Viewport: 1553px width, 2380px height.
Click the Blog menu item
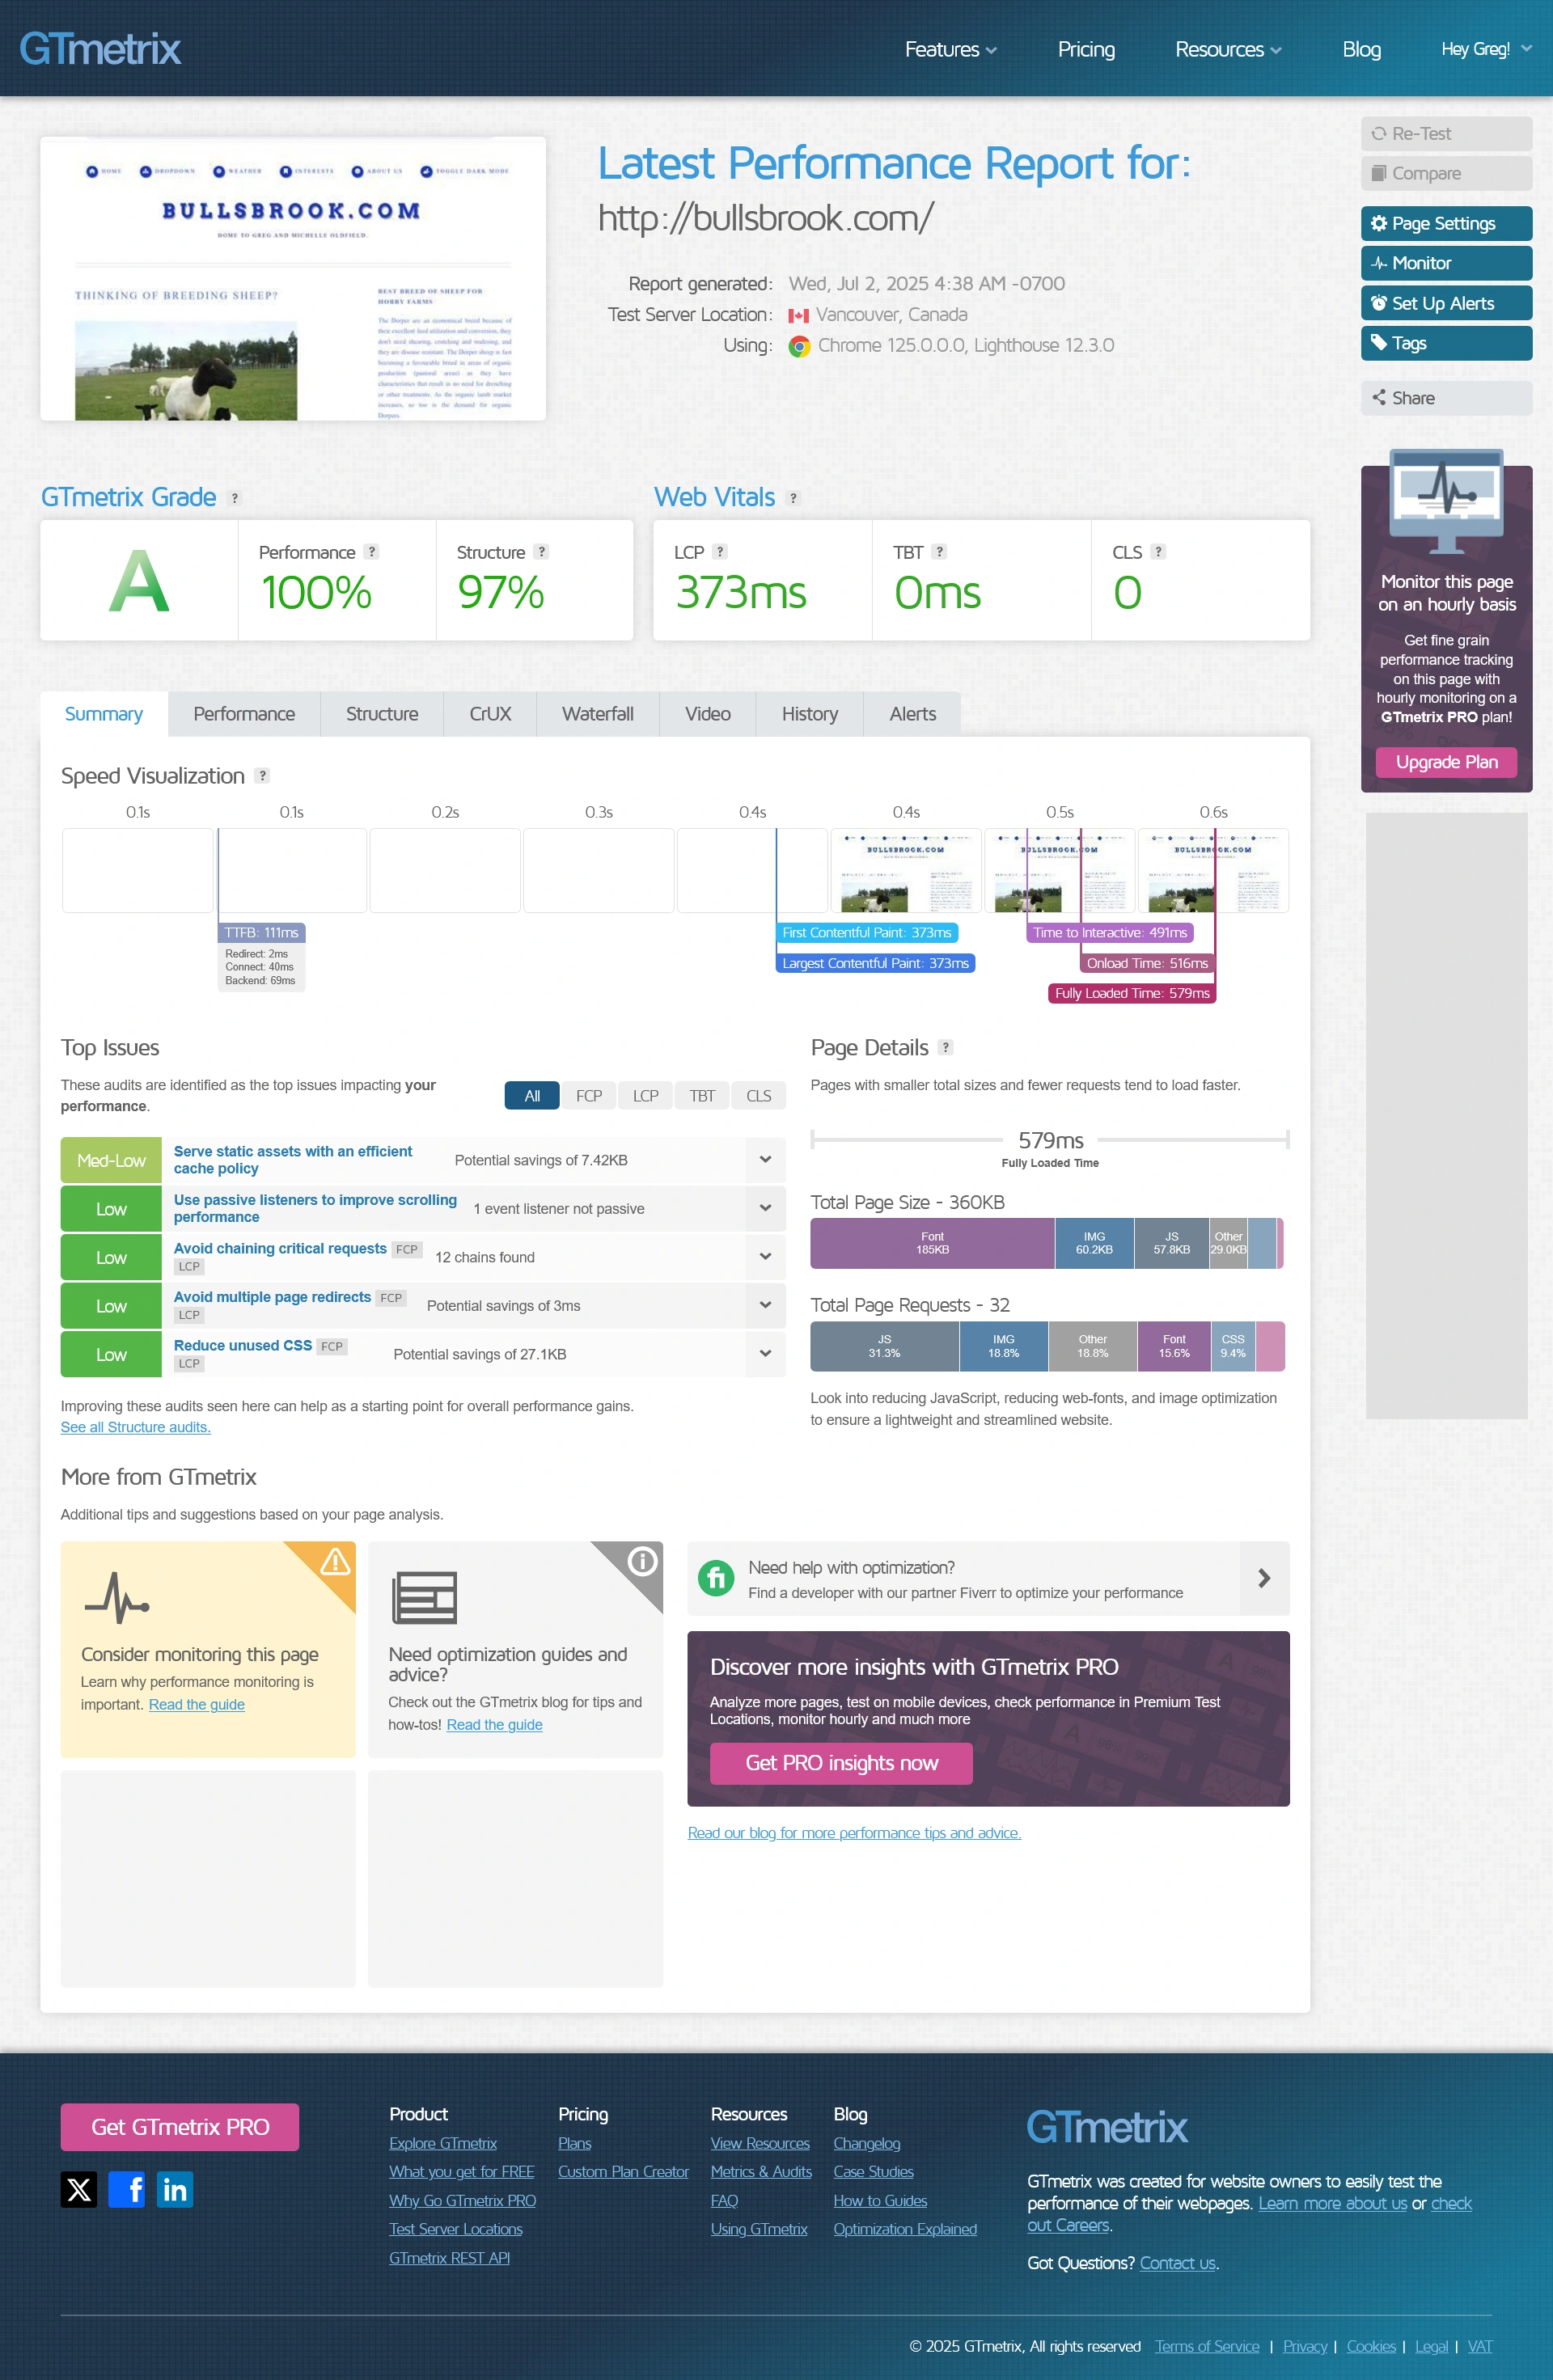tap(1361, 49)
